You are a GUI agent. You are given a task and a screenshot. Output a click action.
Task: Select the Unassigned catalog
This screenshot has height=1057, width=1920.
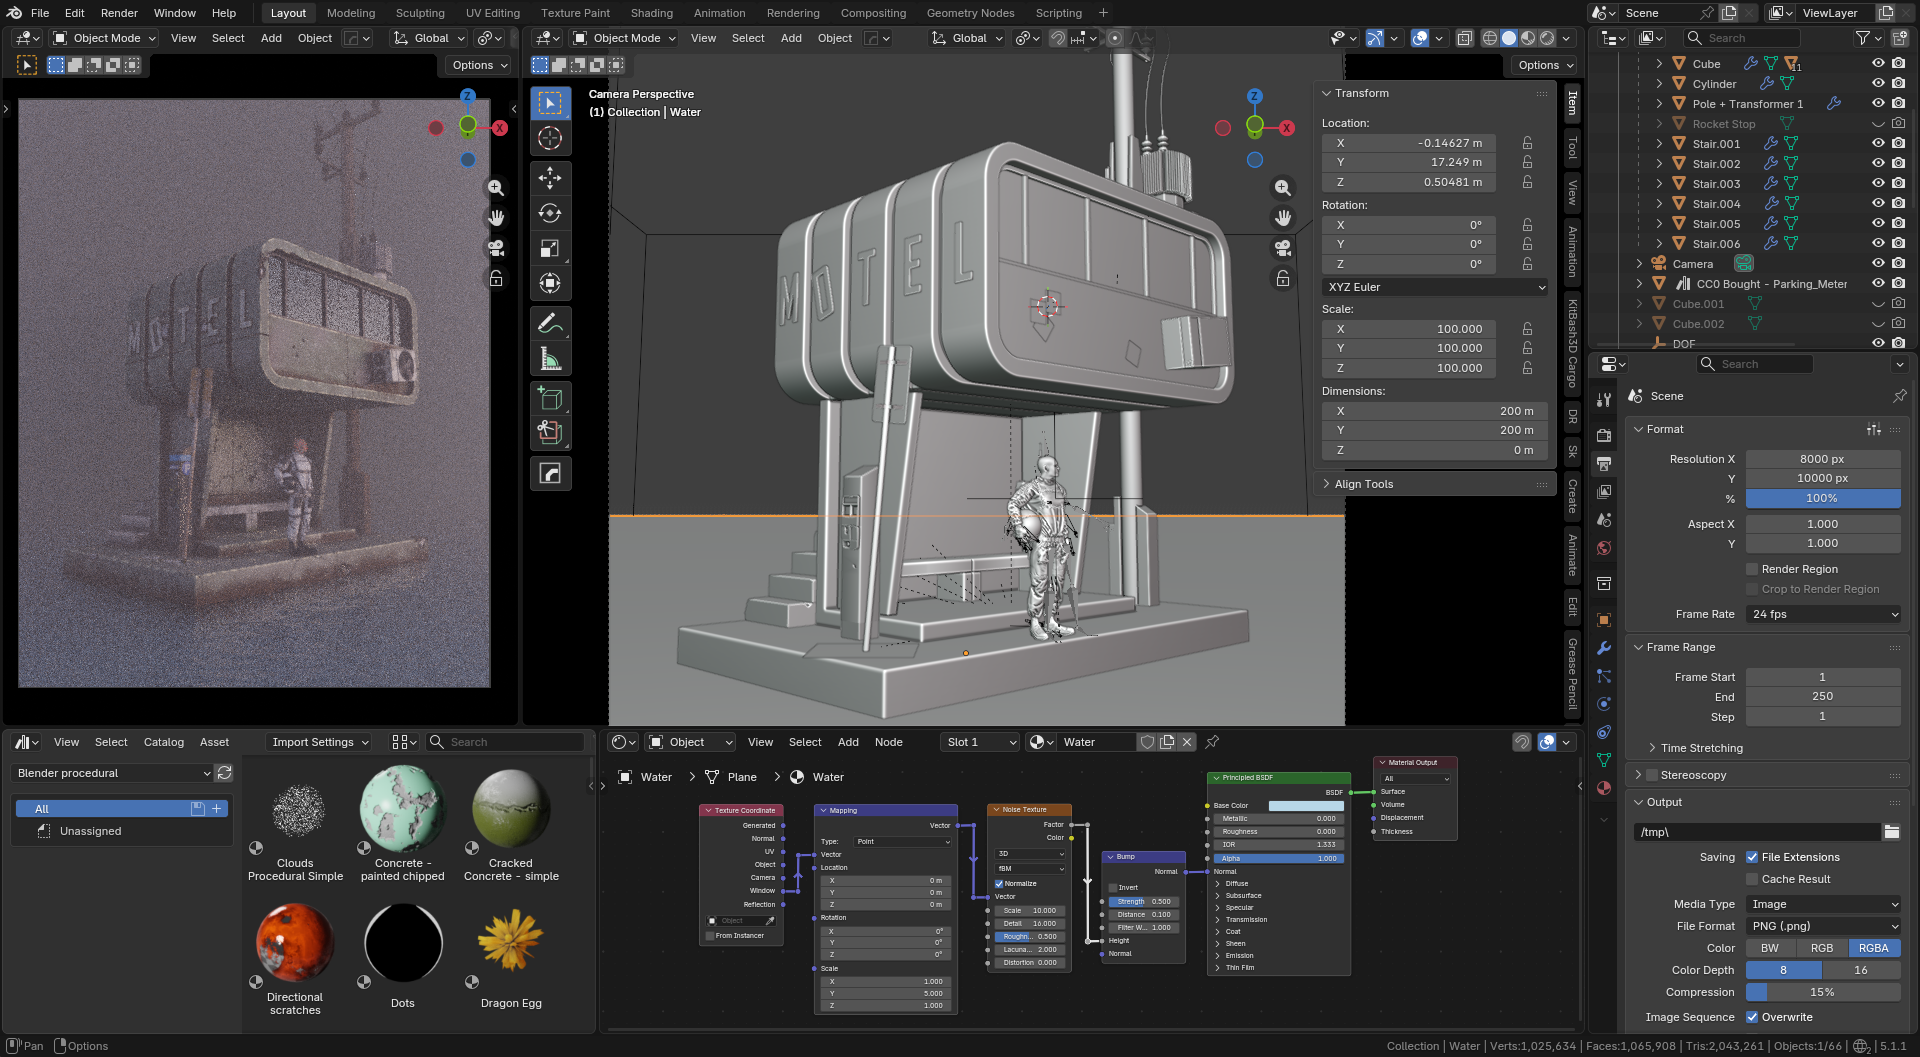90,831
